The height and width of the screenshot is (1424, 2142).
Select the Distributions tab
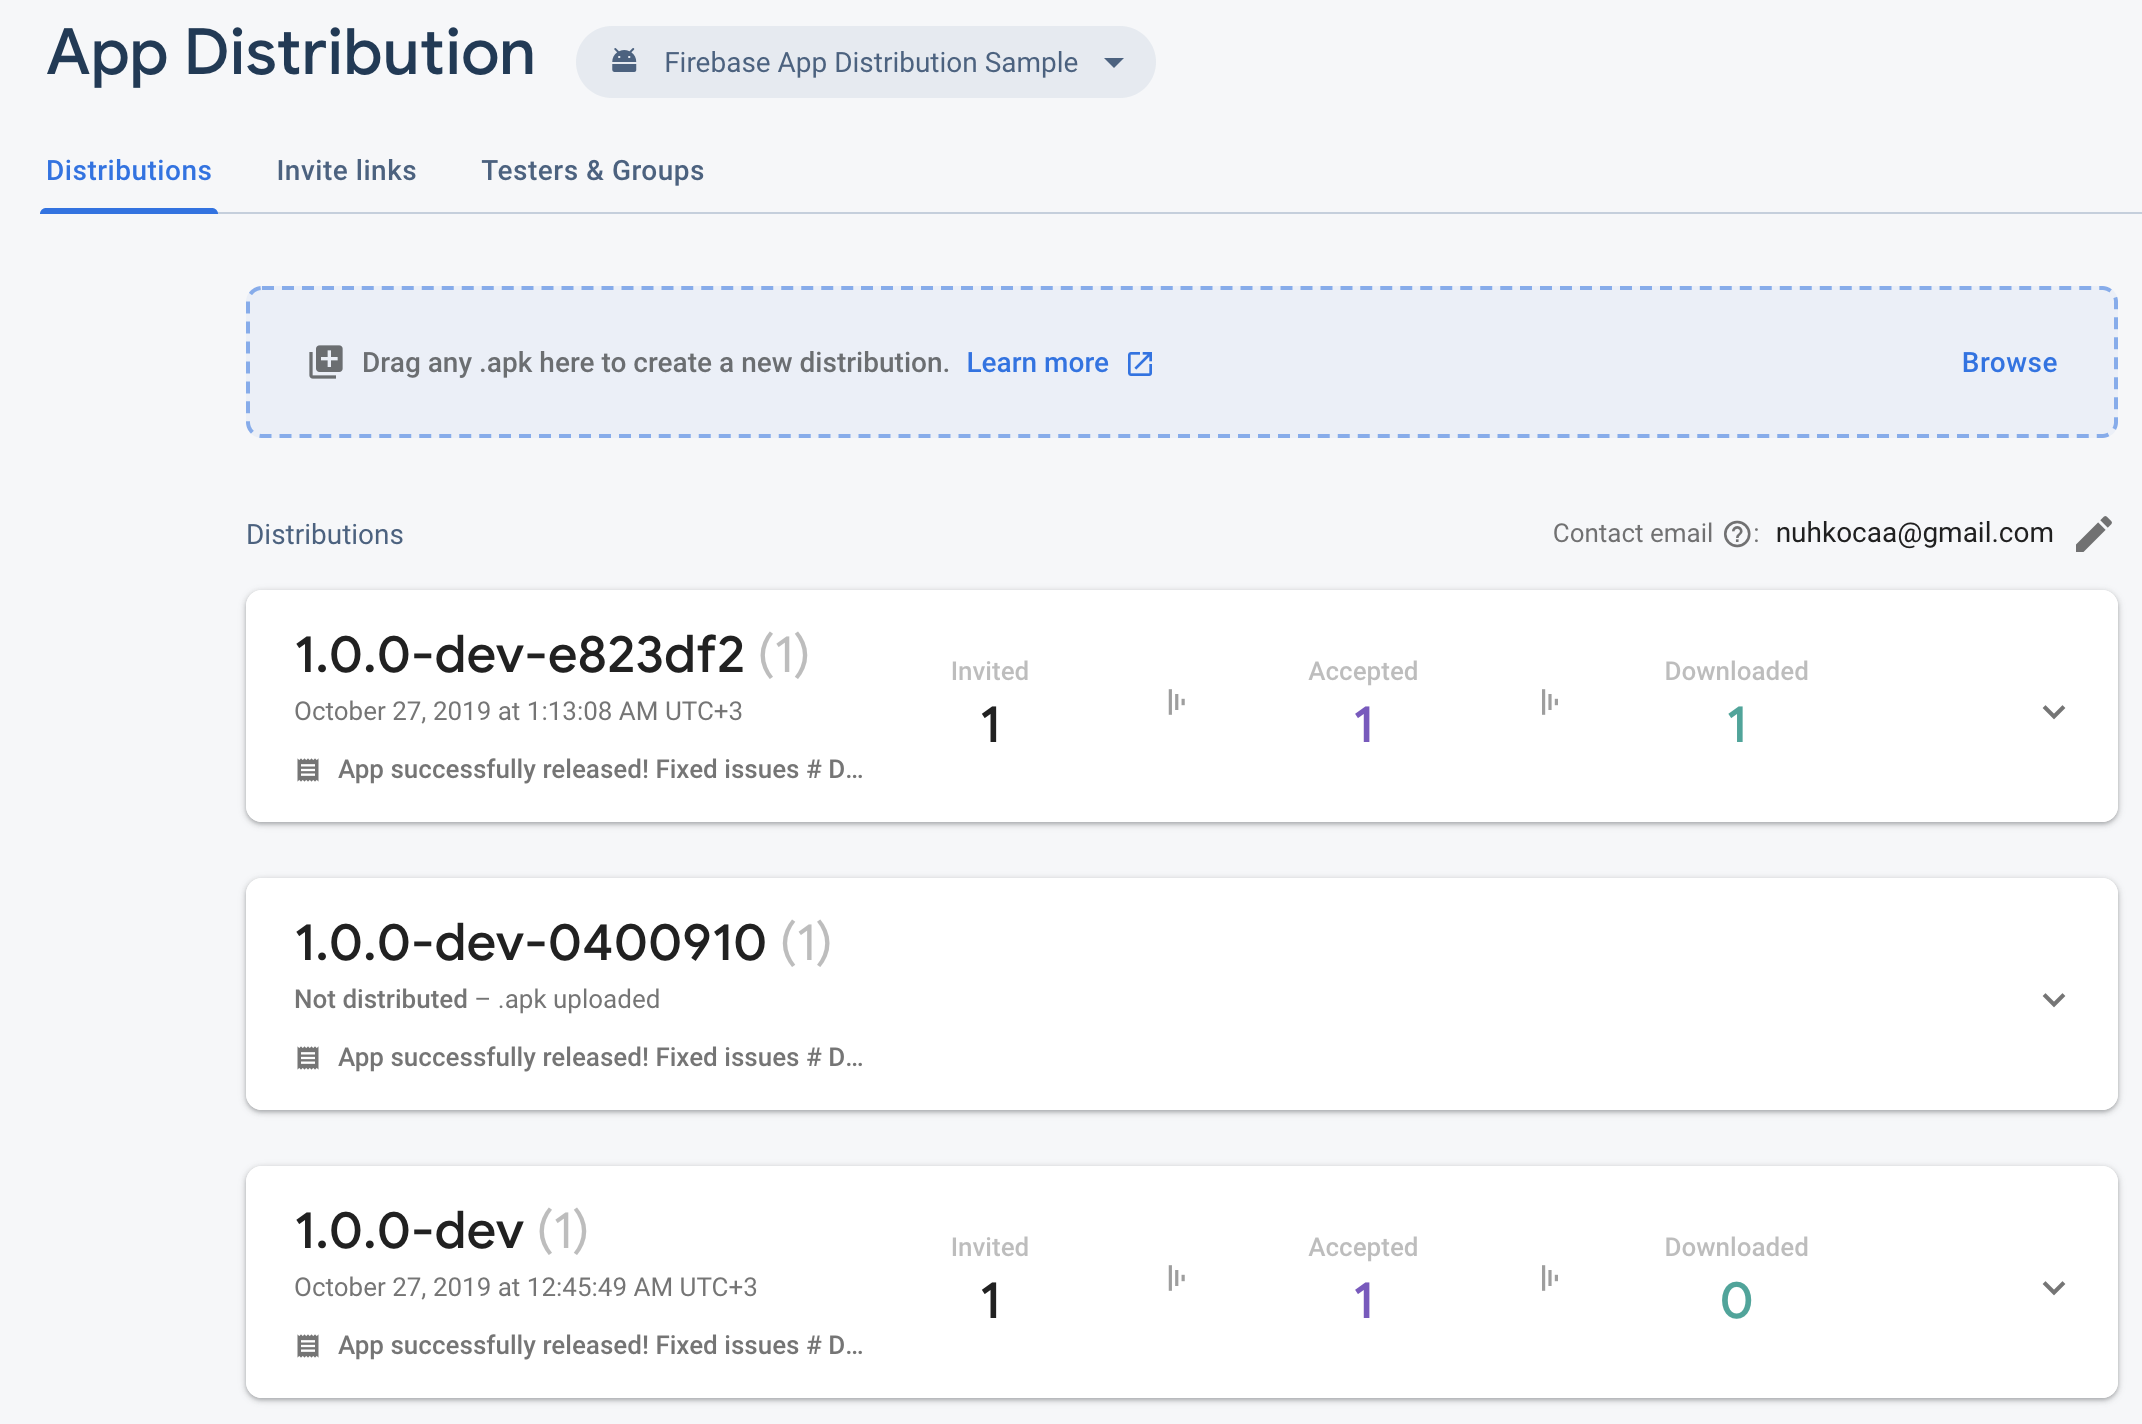coord(129,171)
